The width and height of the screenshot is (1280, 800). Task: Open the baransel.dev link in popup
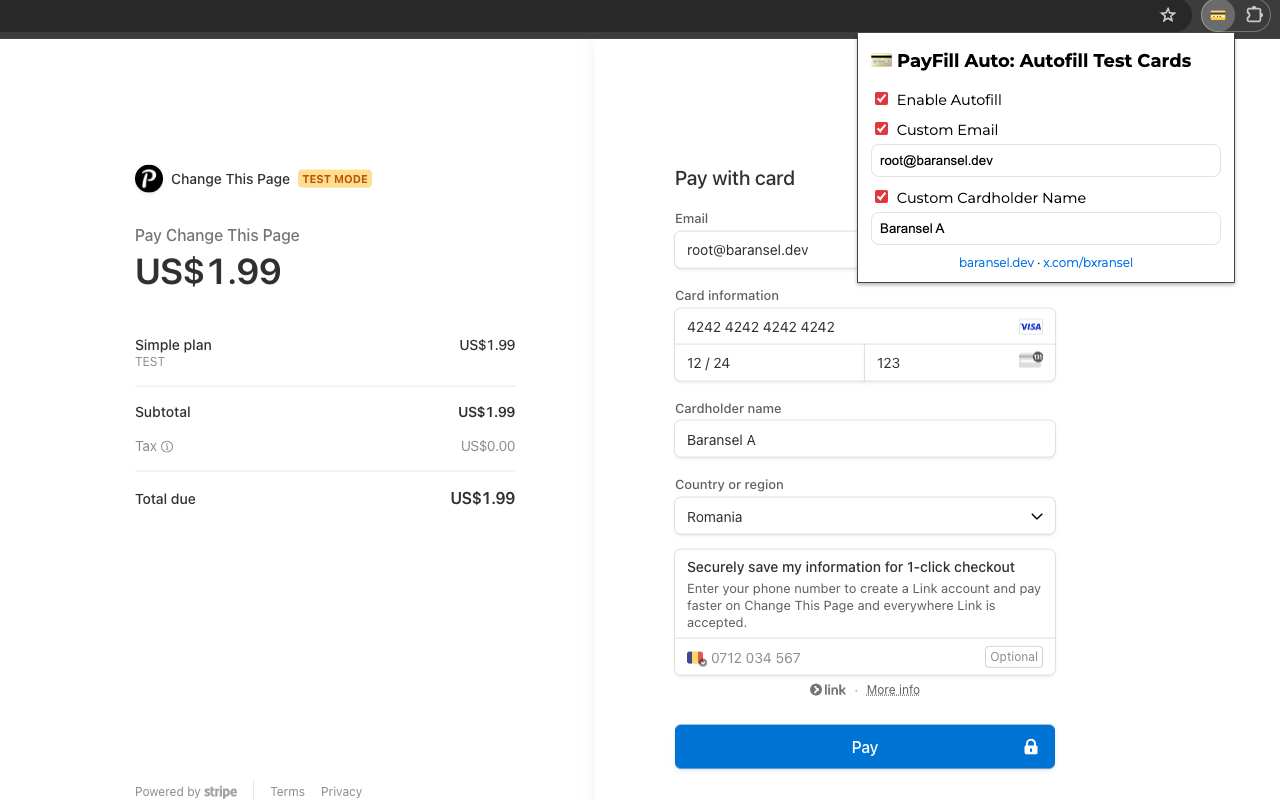coord(996,263)
